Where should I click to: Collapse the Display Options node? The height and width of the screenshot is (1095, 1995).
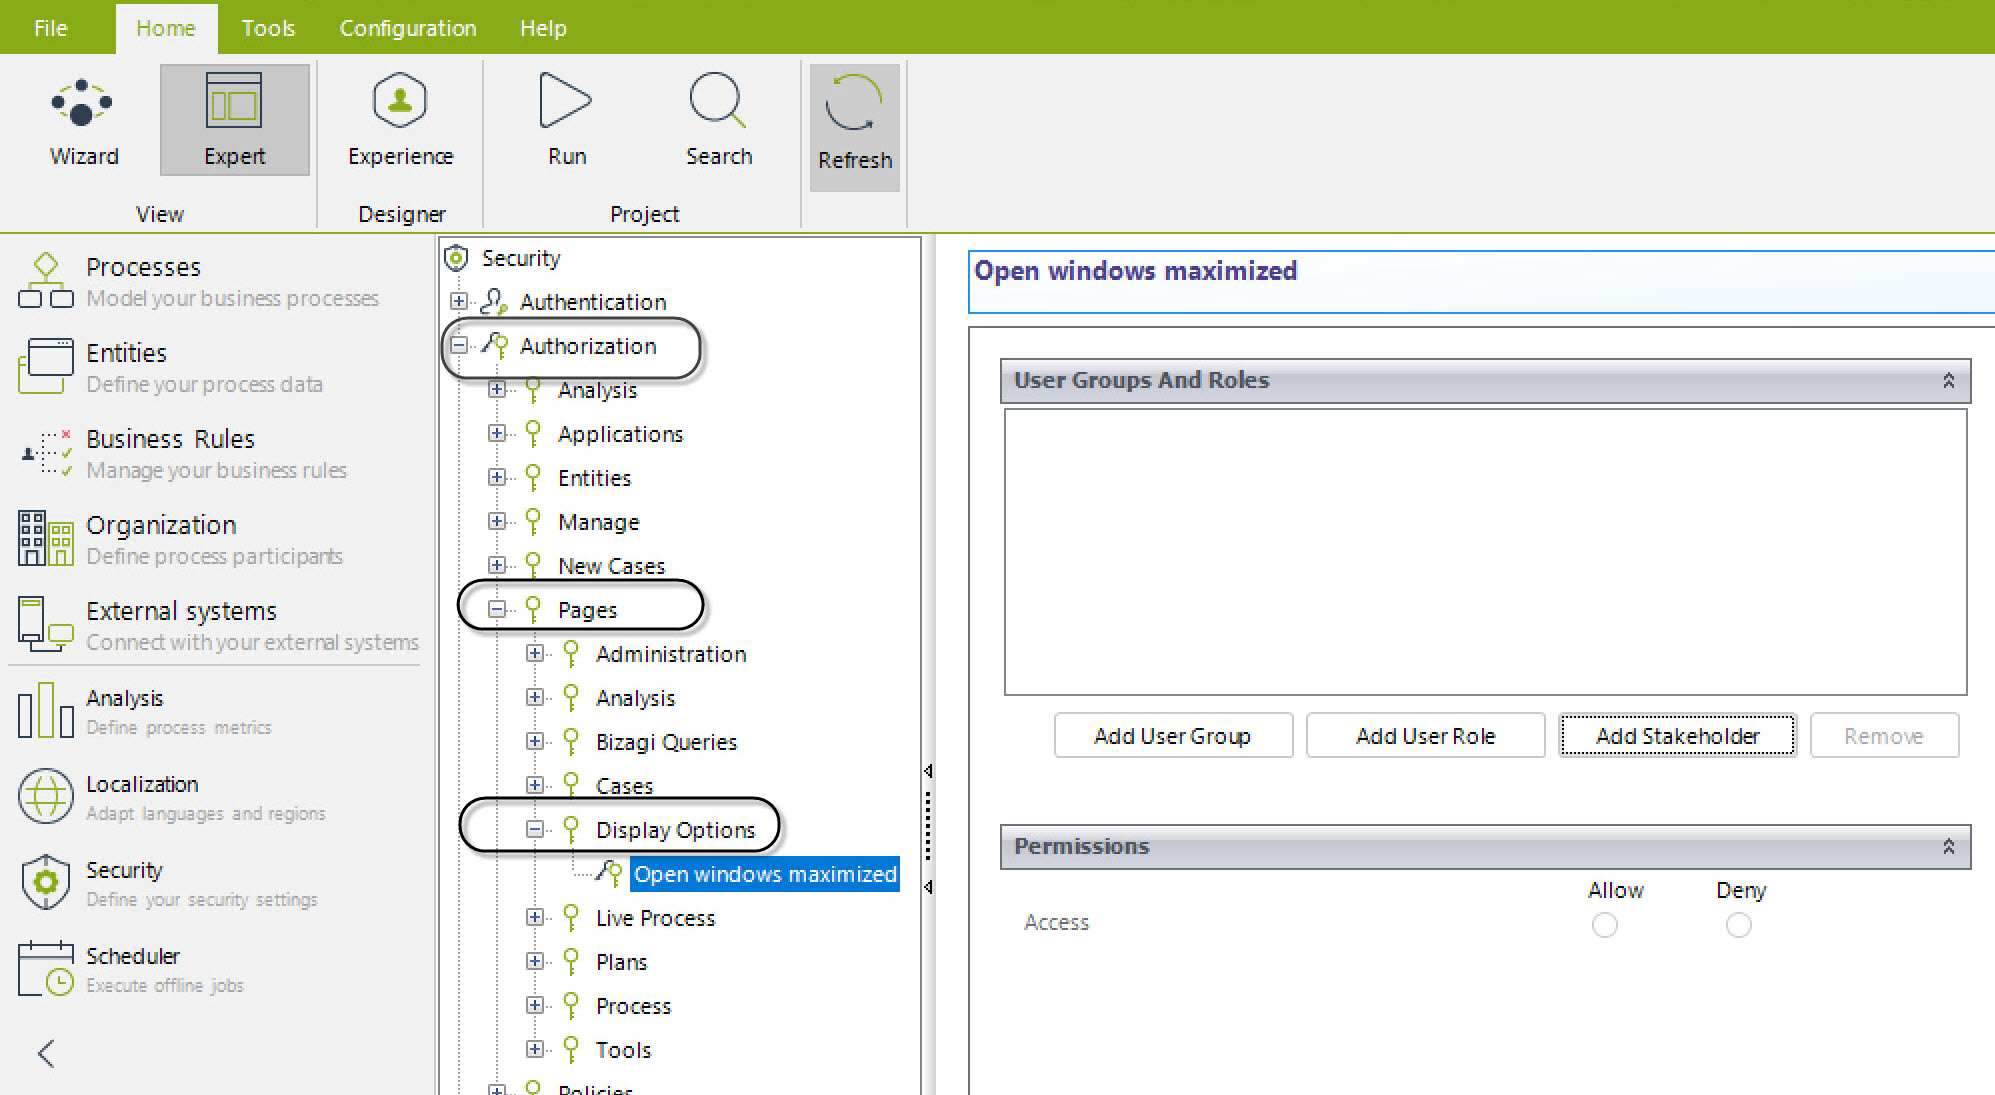point(535,829)
